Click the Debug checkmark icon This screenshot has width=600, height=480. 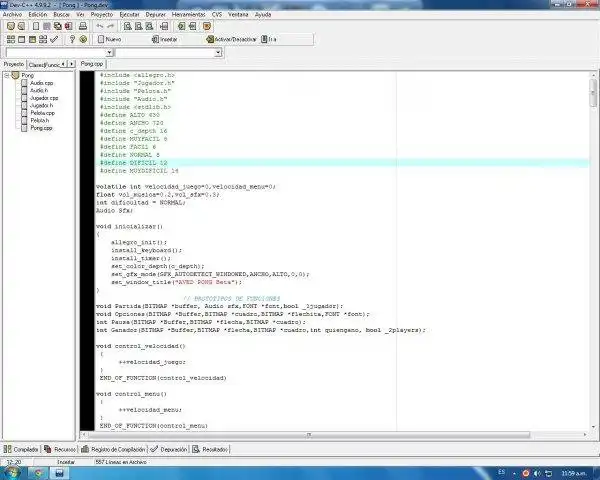click(x=54, y=39)
